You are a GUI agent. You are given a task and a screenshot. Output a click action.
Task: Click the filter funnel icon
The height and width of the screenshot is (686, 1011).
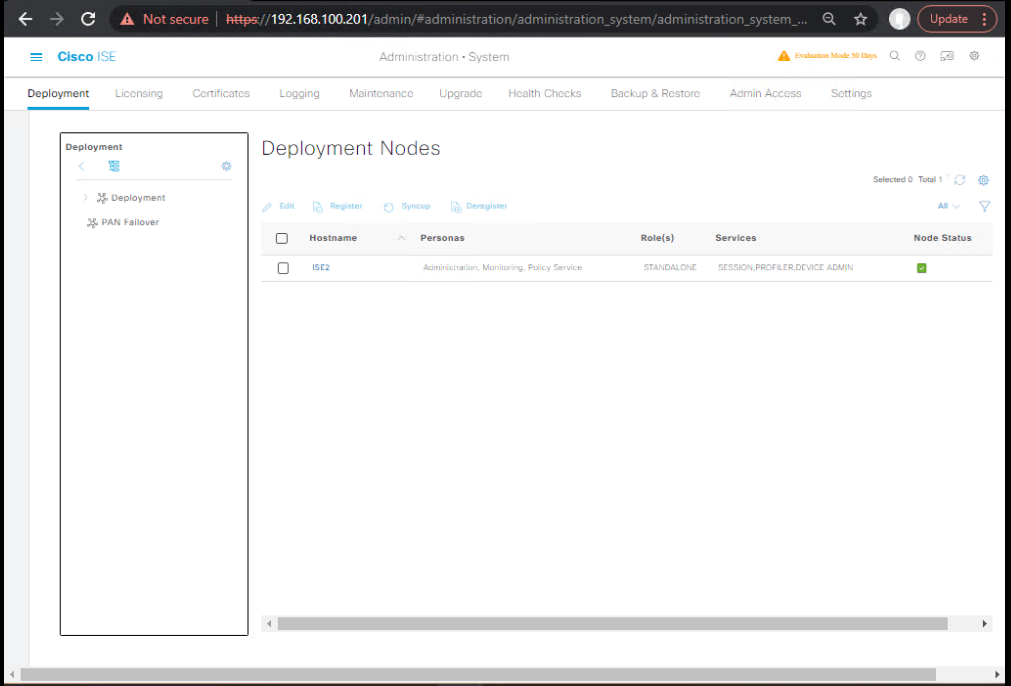[x=984, y=206]
